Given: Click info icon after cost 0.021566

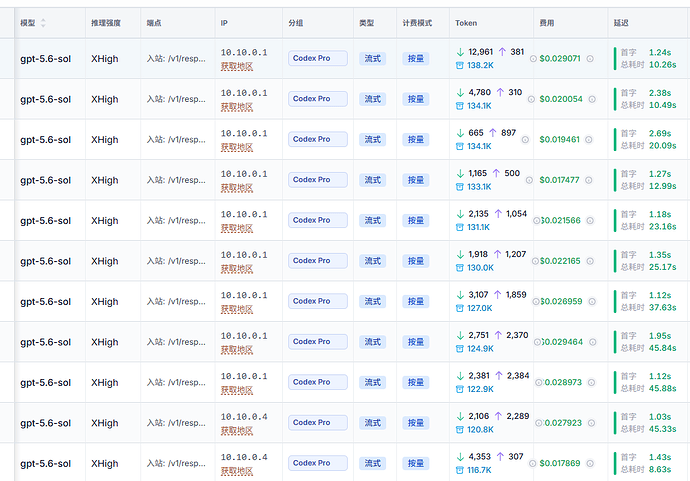Looking at the screenshot, I should (x=590, y=220).
